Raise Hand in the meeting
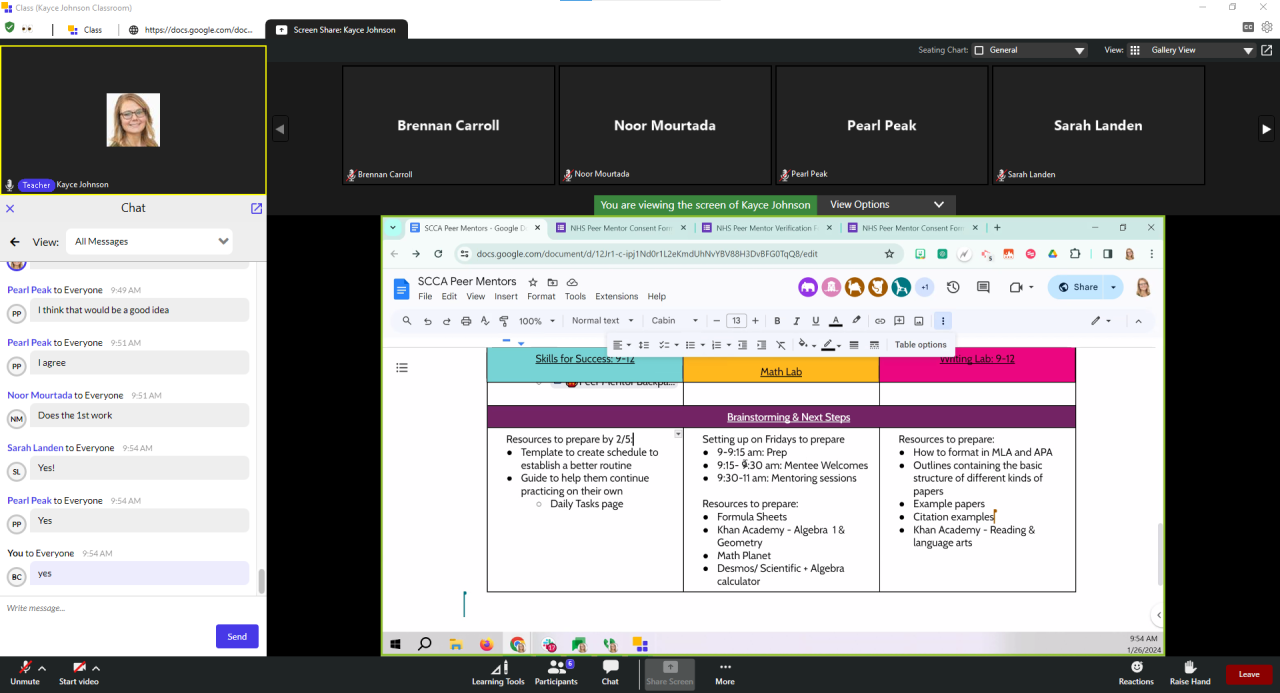 tap(1190, 671)
